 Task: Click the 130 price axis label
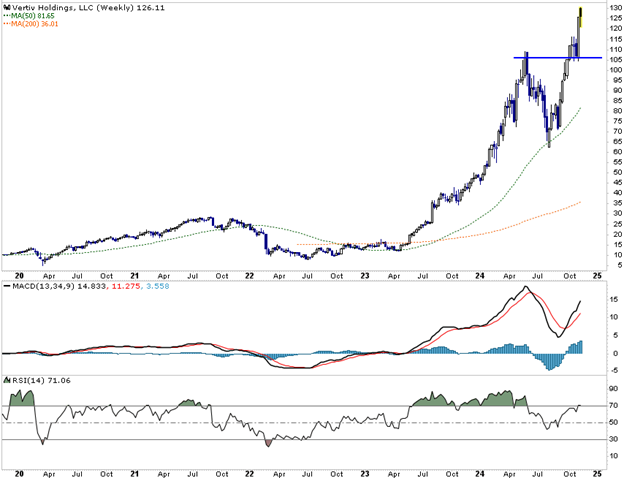(615, 8)
